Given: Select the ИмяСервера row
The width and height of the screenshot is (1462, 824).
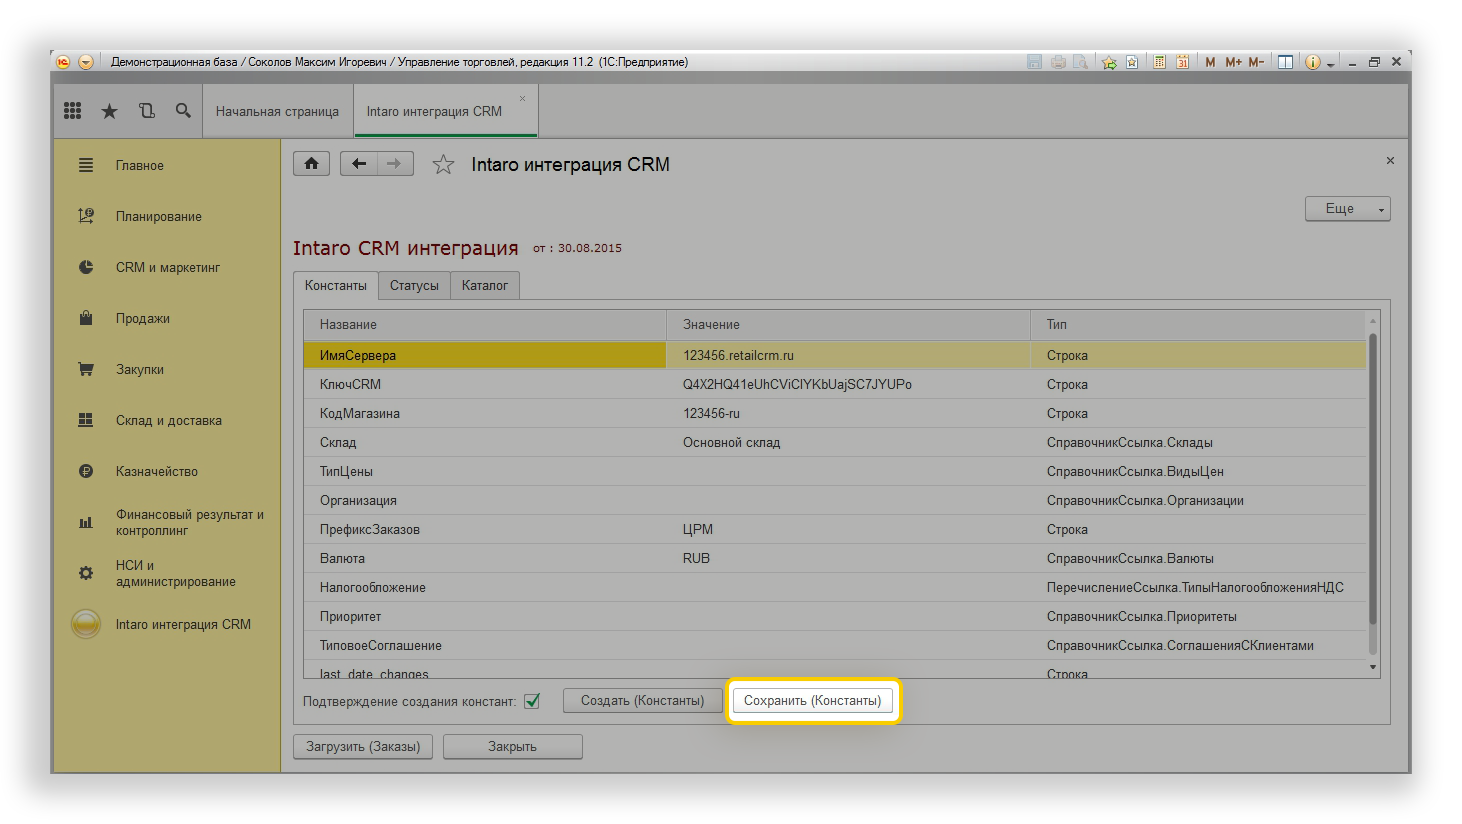Looking at the screenshot, I should point(835,355).
